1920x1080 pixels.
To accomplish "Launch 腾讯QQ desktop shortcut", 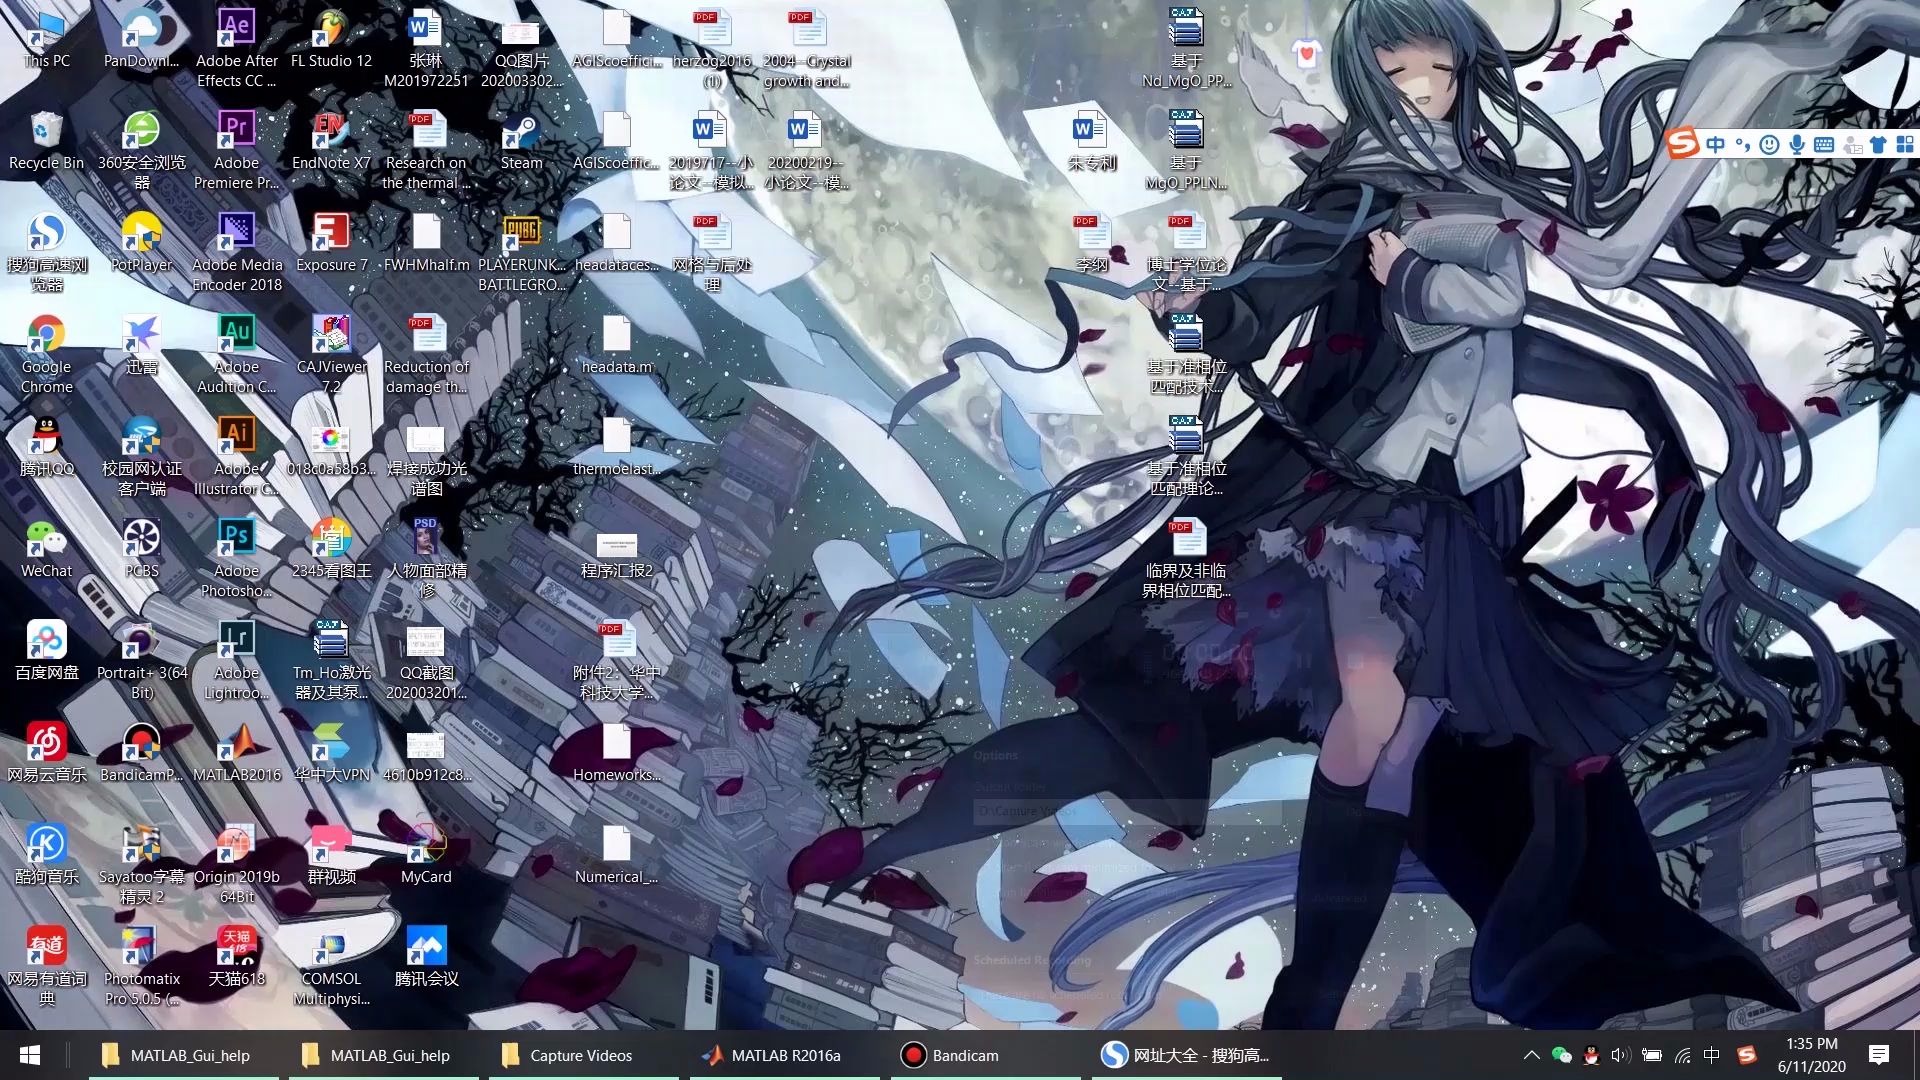I will [x=46, y=448].
